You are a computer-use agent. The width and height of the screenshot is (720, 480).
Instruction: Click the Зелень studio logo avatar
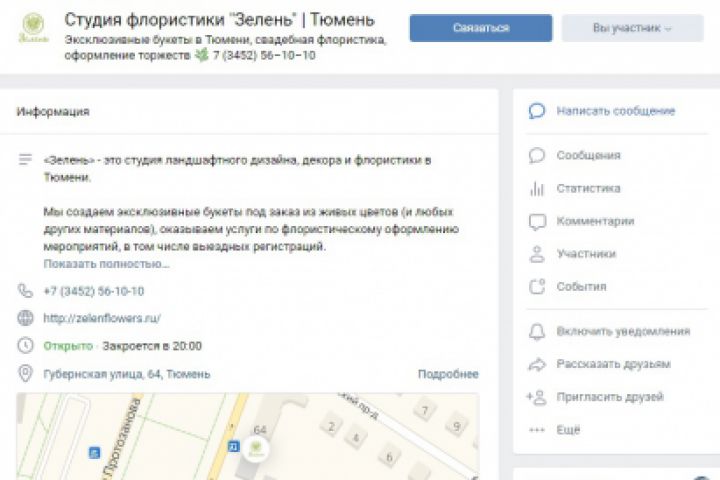34,28
